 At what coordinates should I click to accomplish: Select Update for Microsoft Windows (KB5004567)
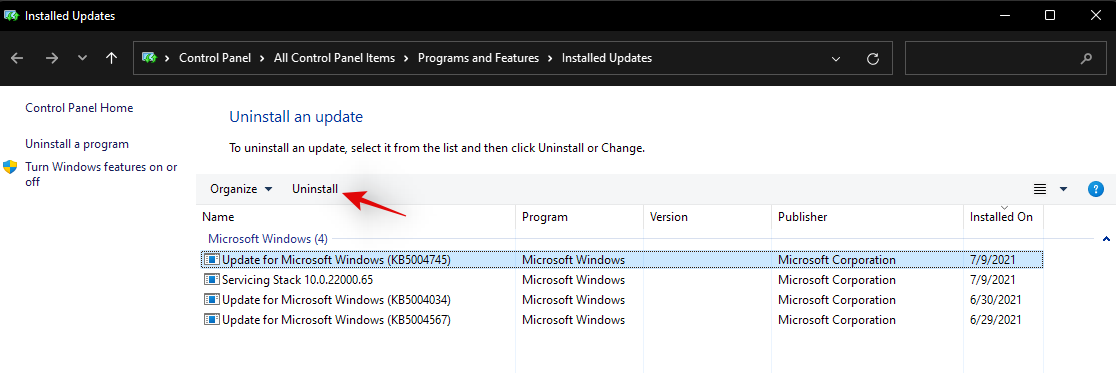pyautogui.click(x=621, y=320)
